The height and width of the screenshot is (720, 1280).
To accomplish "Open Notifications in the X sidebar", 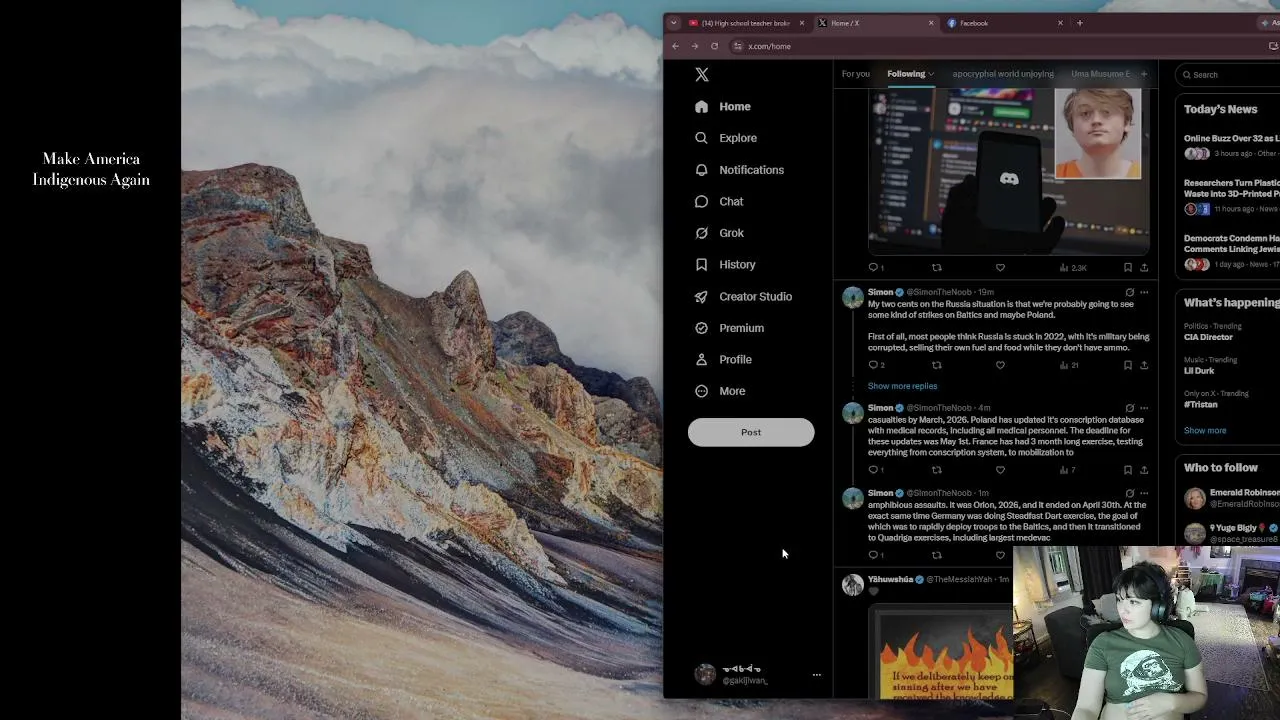I will (x=739, y=170).
